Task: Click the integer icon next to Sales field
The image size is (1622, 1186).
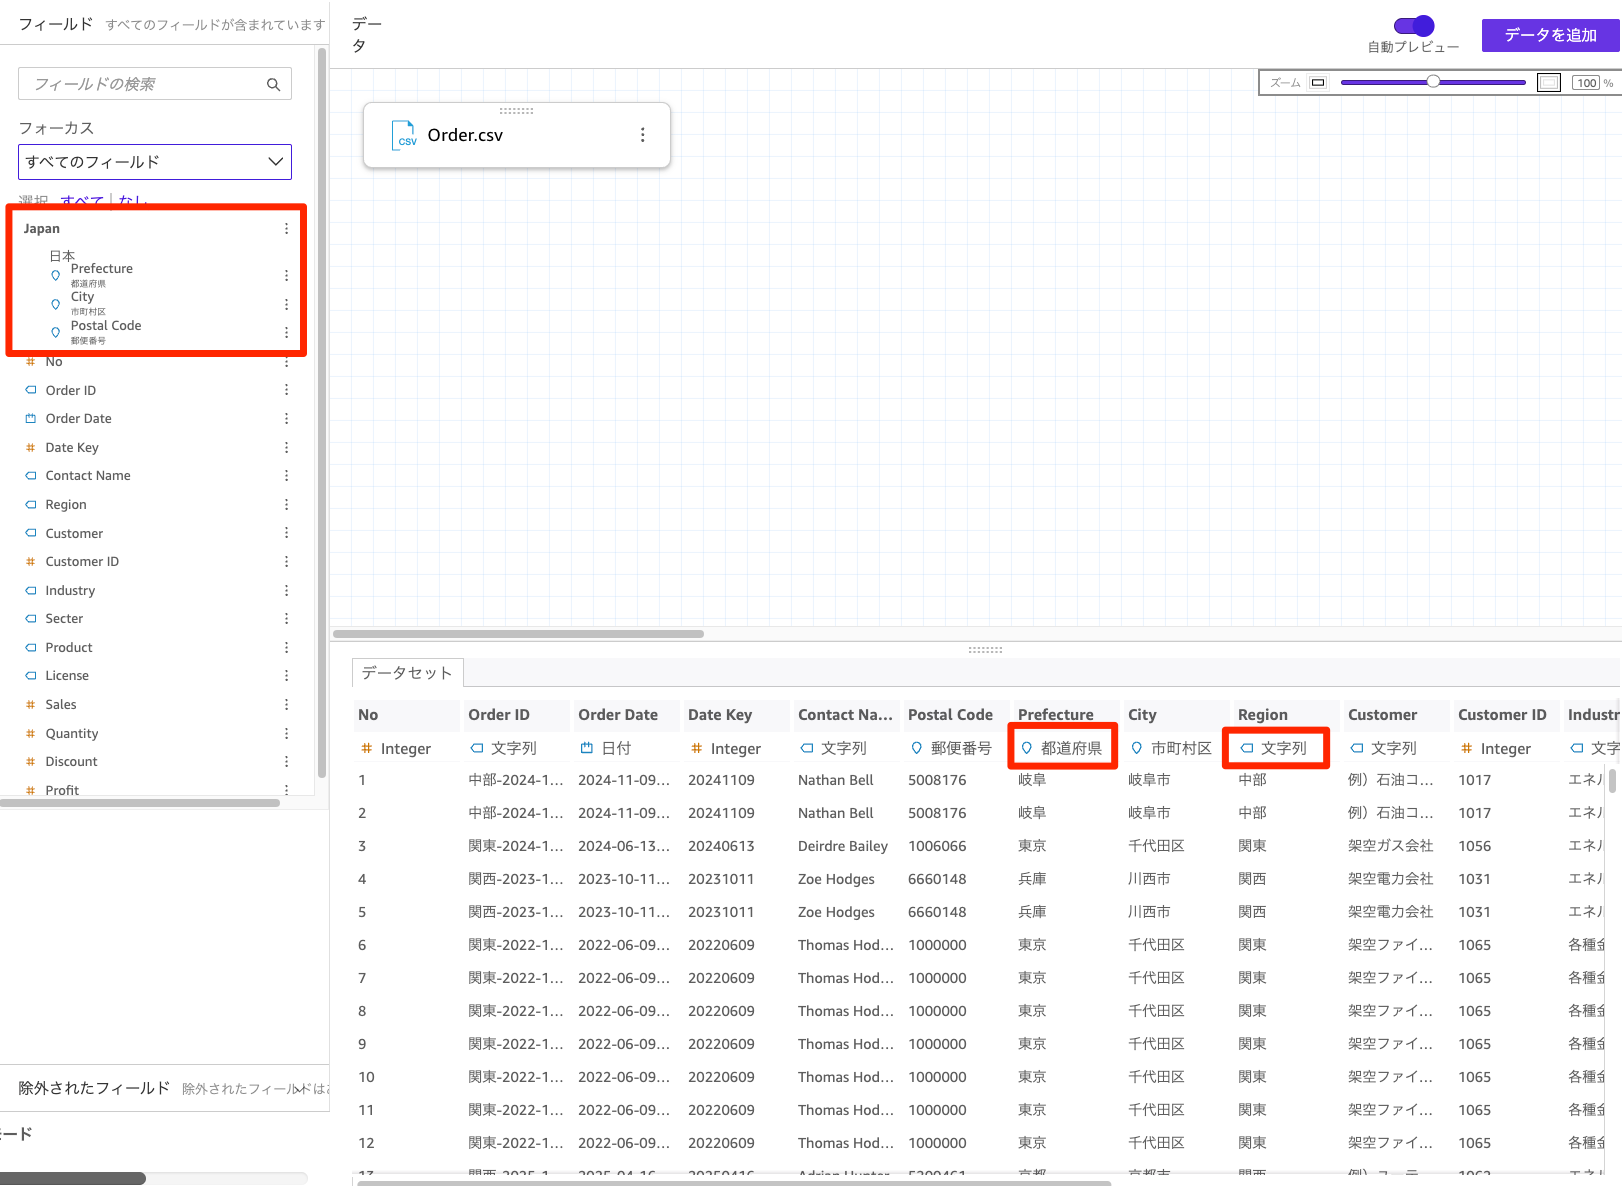Action: click(x=30, y=704)
